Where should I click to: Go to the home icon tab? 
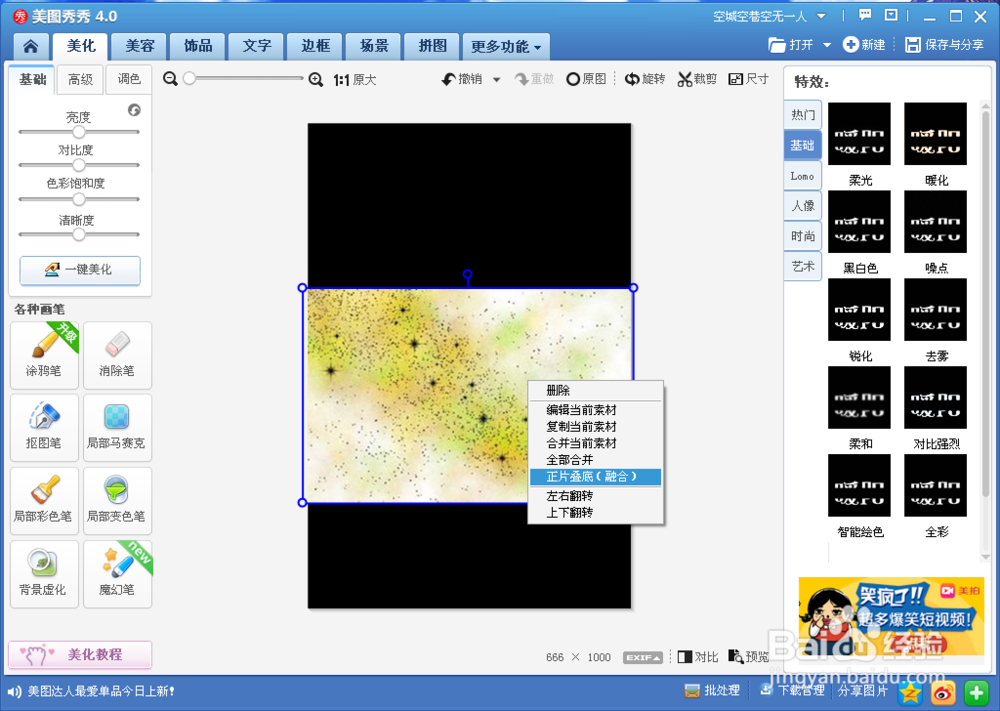click(31, 47)
